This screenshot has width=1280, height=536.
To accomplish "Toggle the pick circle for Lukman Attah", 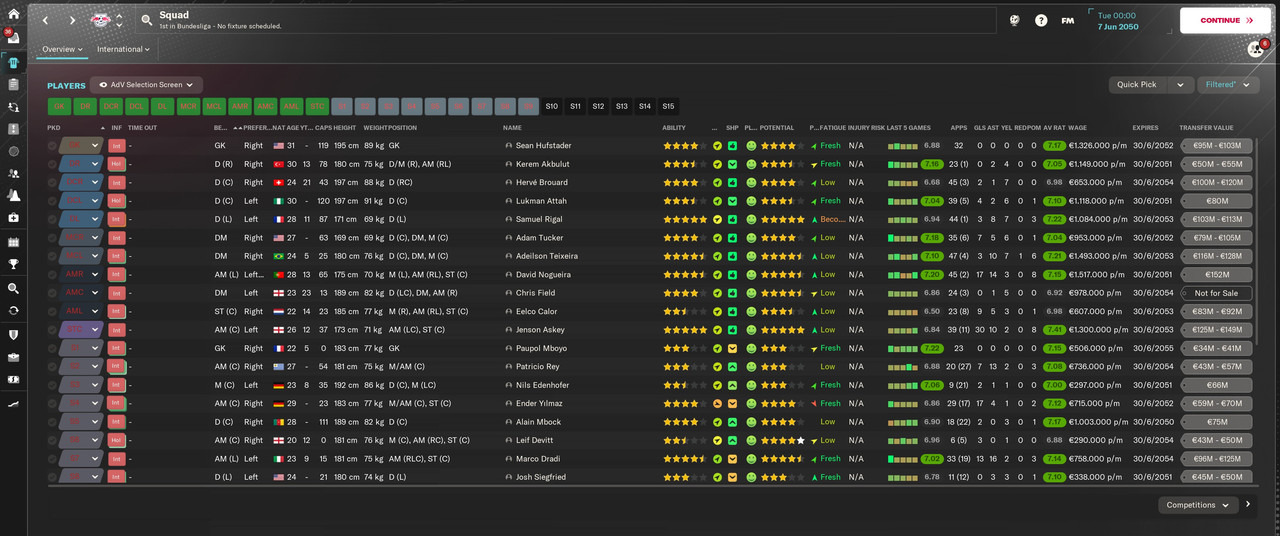I will pos(52,201).
